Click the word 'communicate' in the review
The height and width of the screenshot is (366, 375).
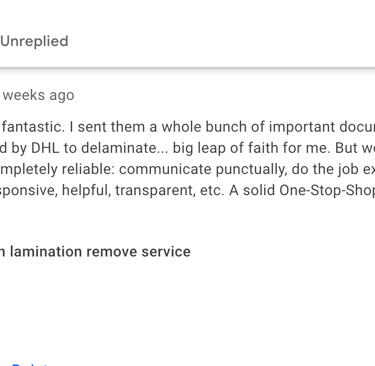165,169
